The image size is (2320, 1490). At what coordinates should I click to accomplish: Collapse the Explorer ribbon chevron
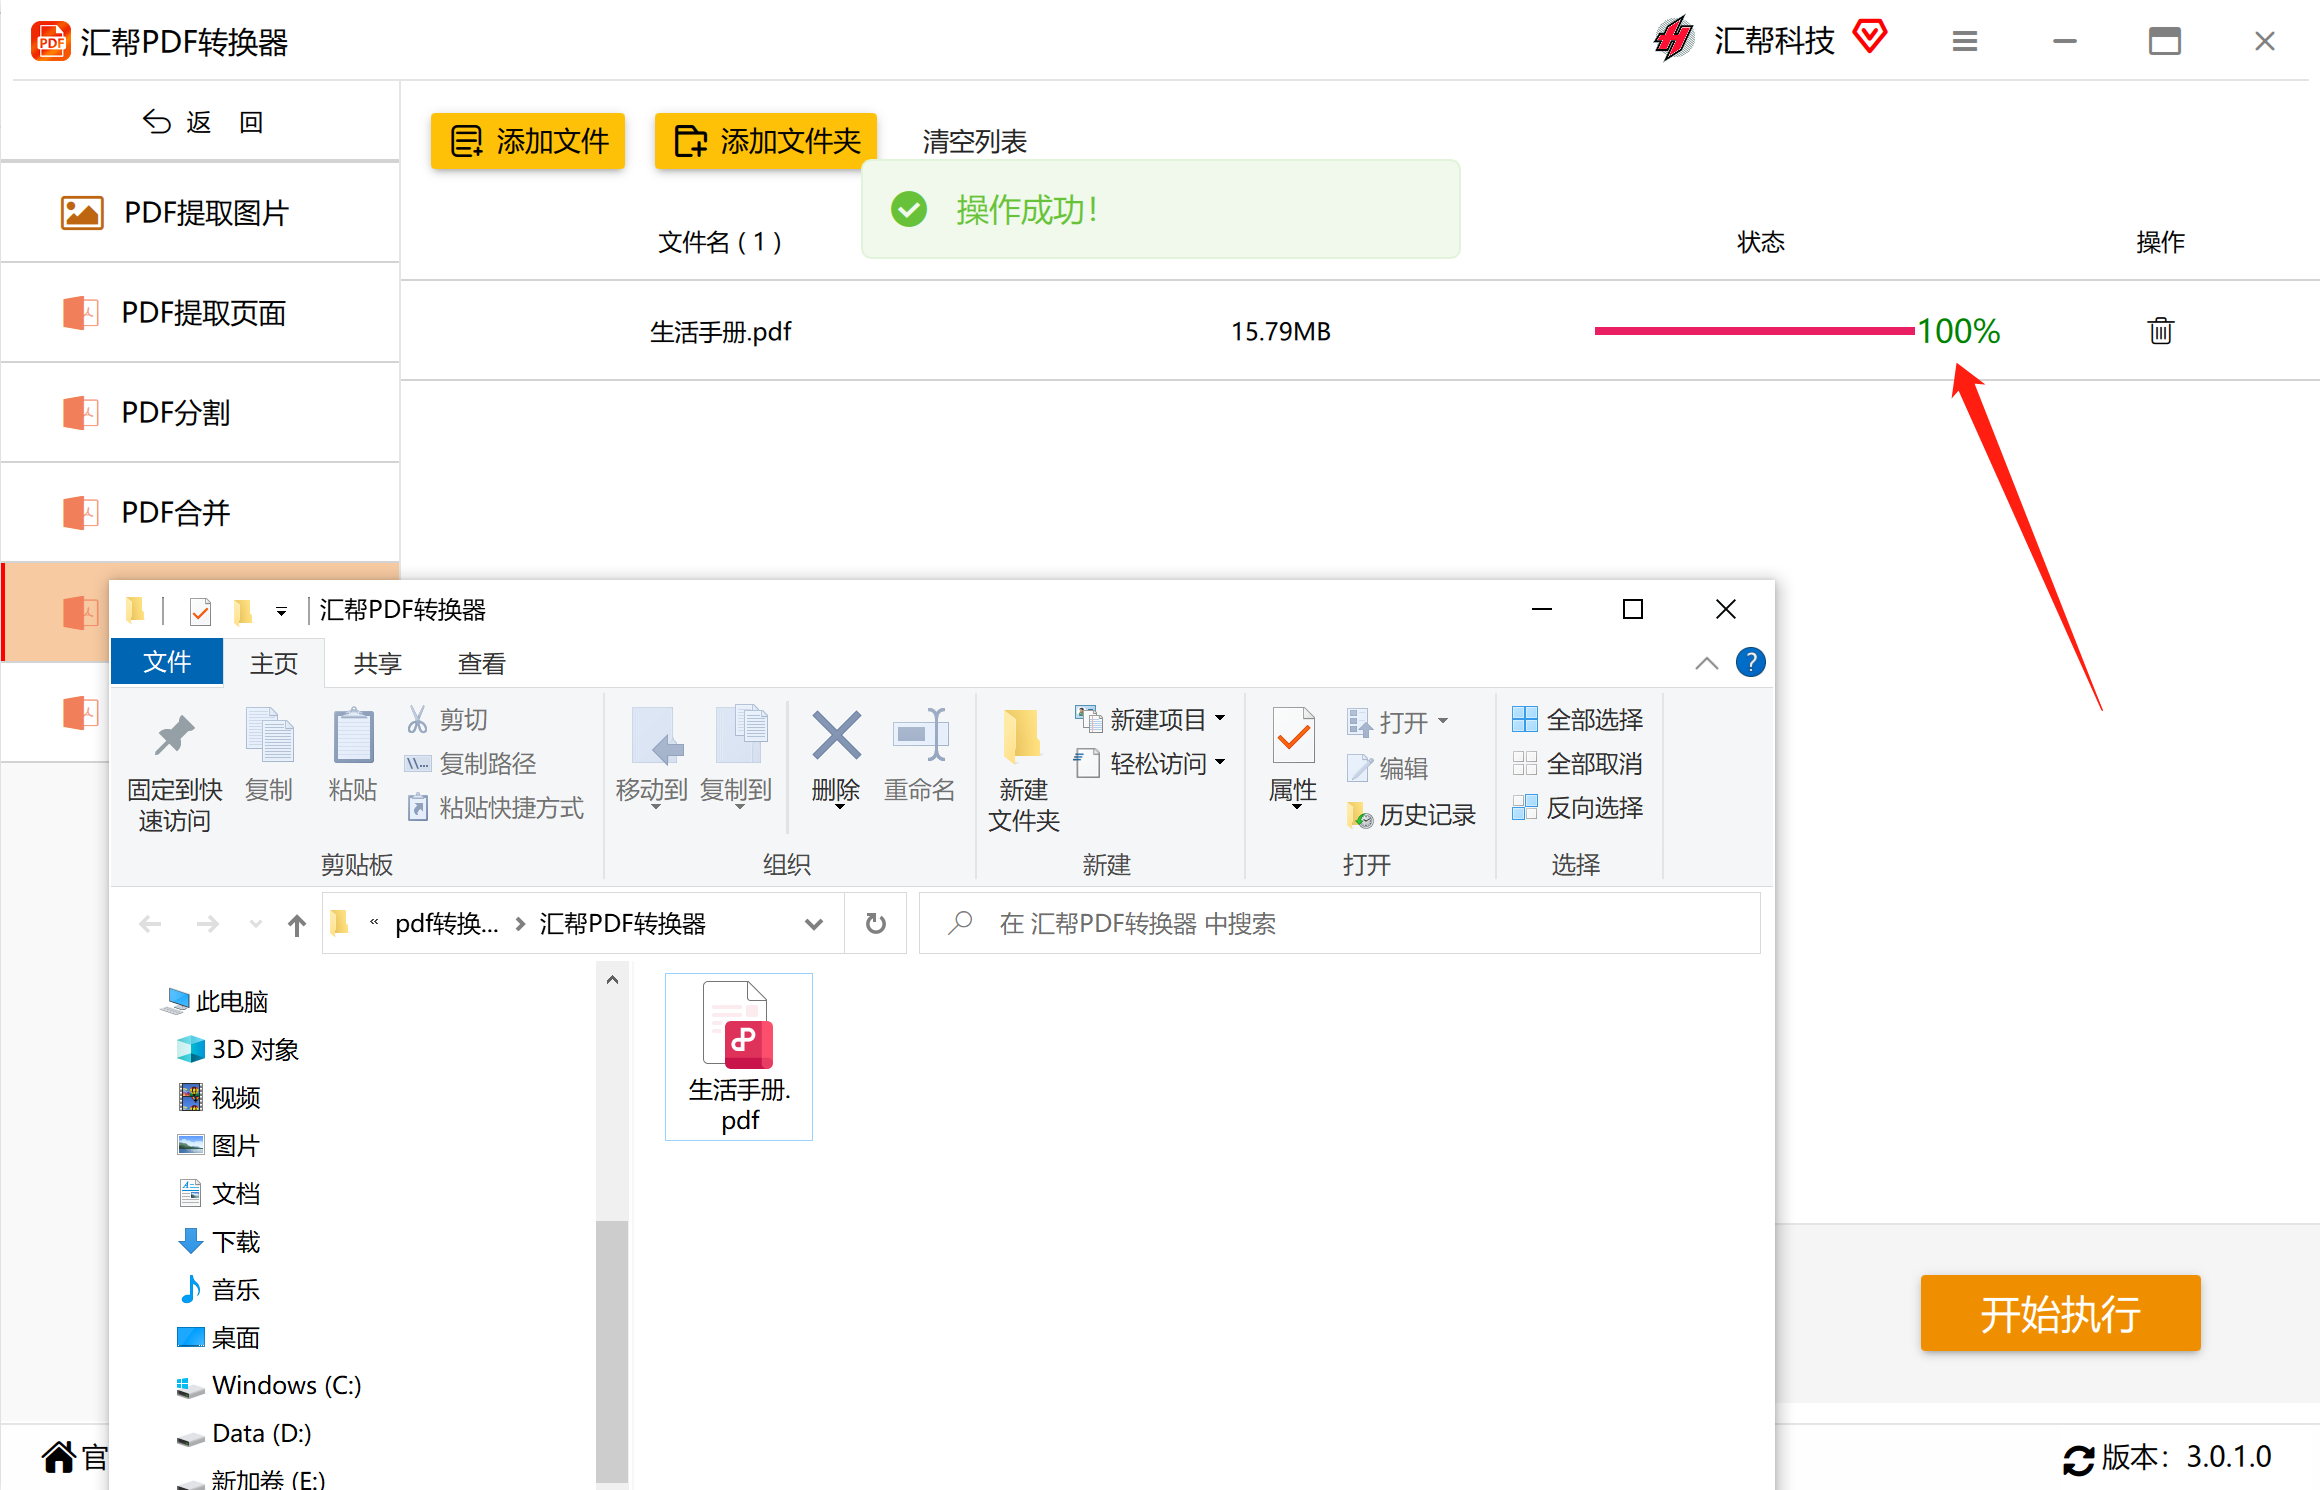pos(1706,663)
